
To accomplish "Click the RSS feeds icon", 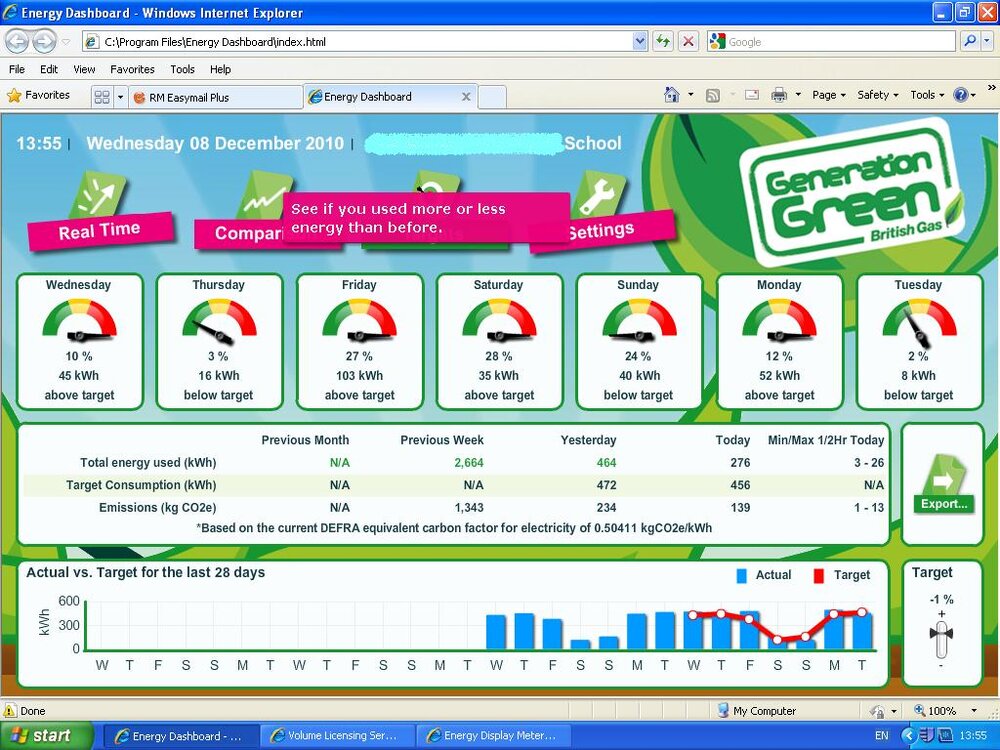I will 713,95.
